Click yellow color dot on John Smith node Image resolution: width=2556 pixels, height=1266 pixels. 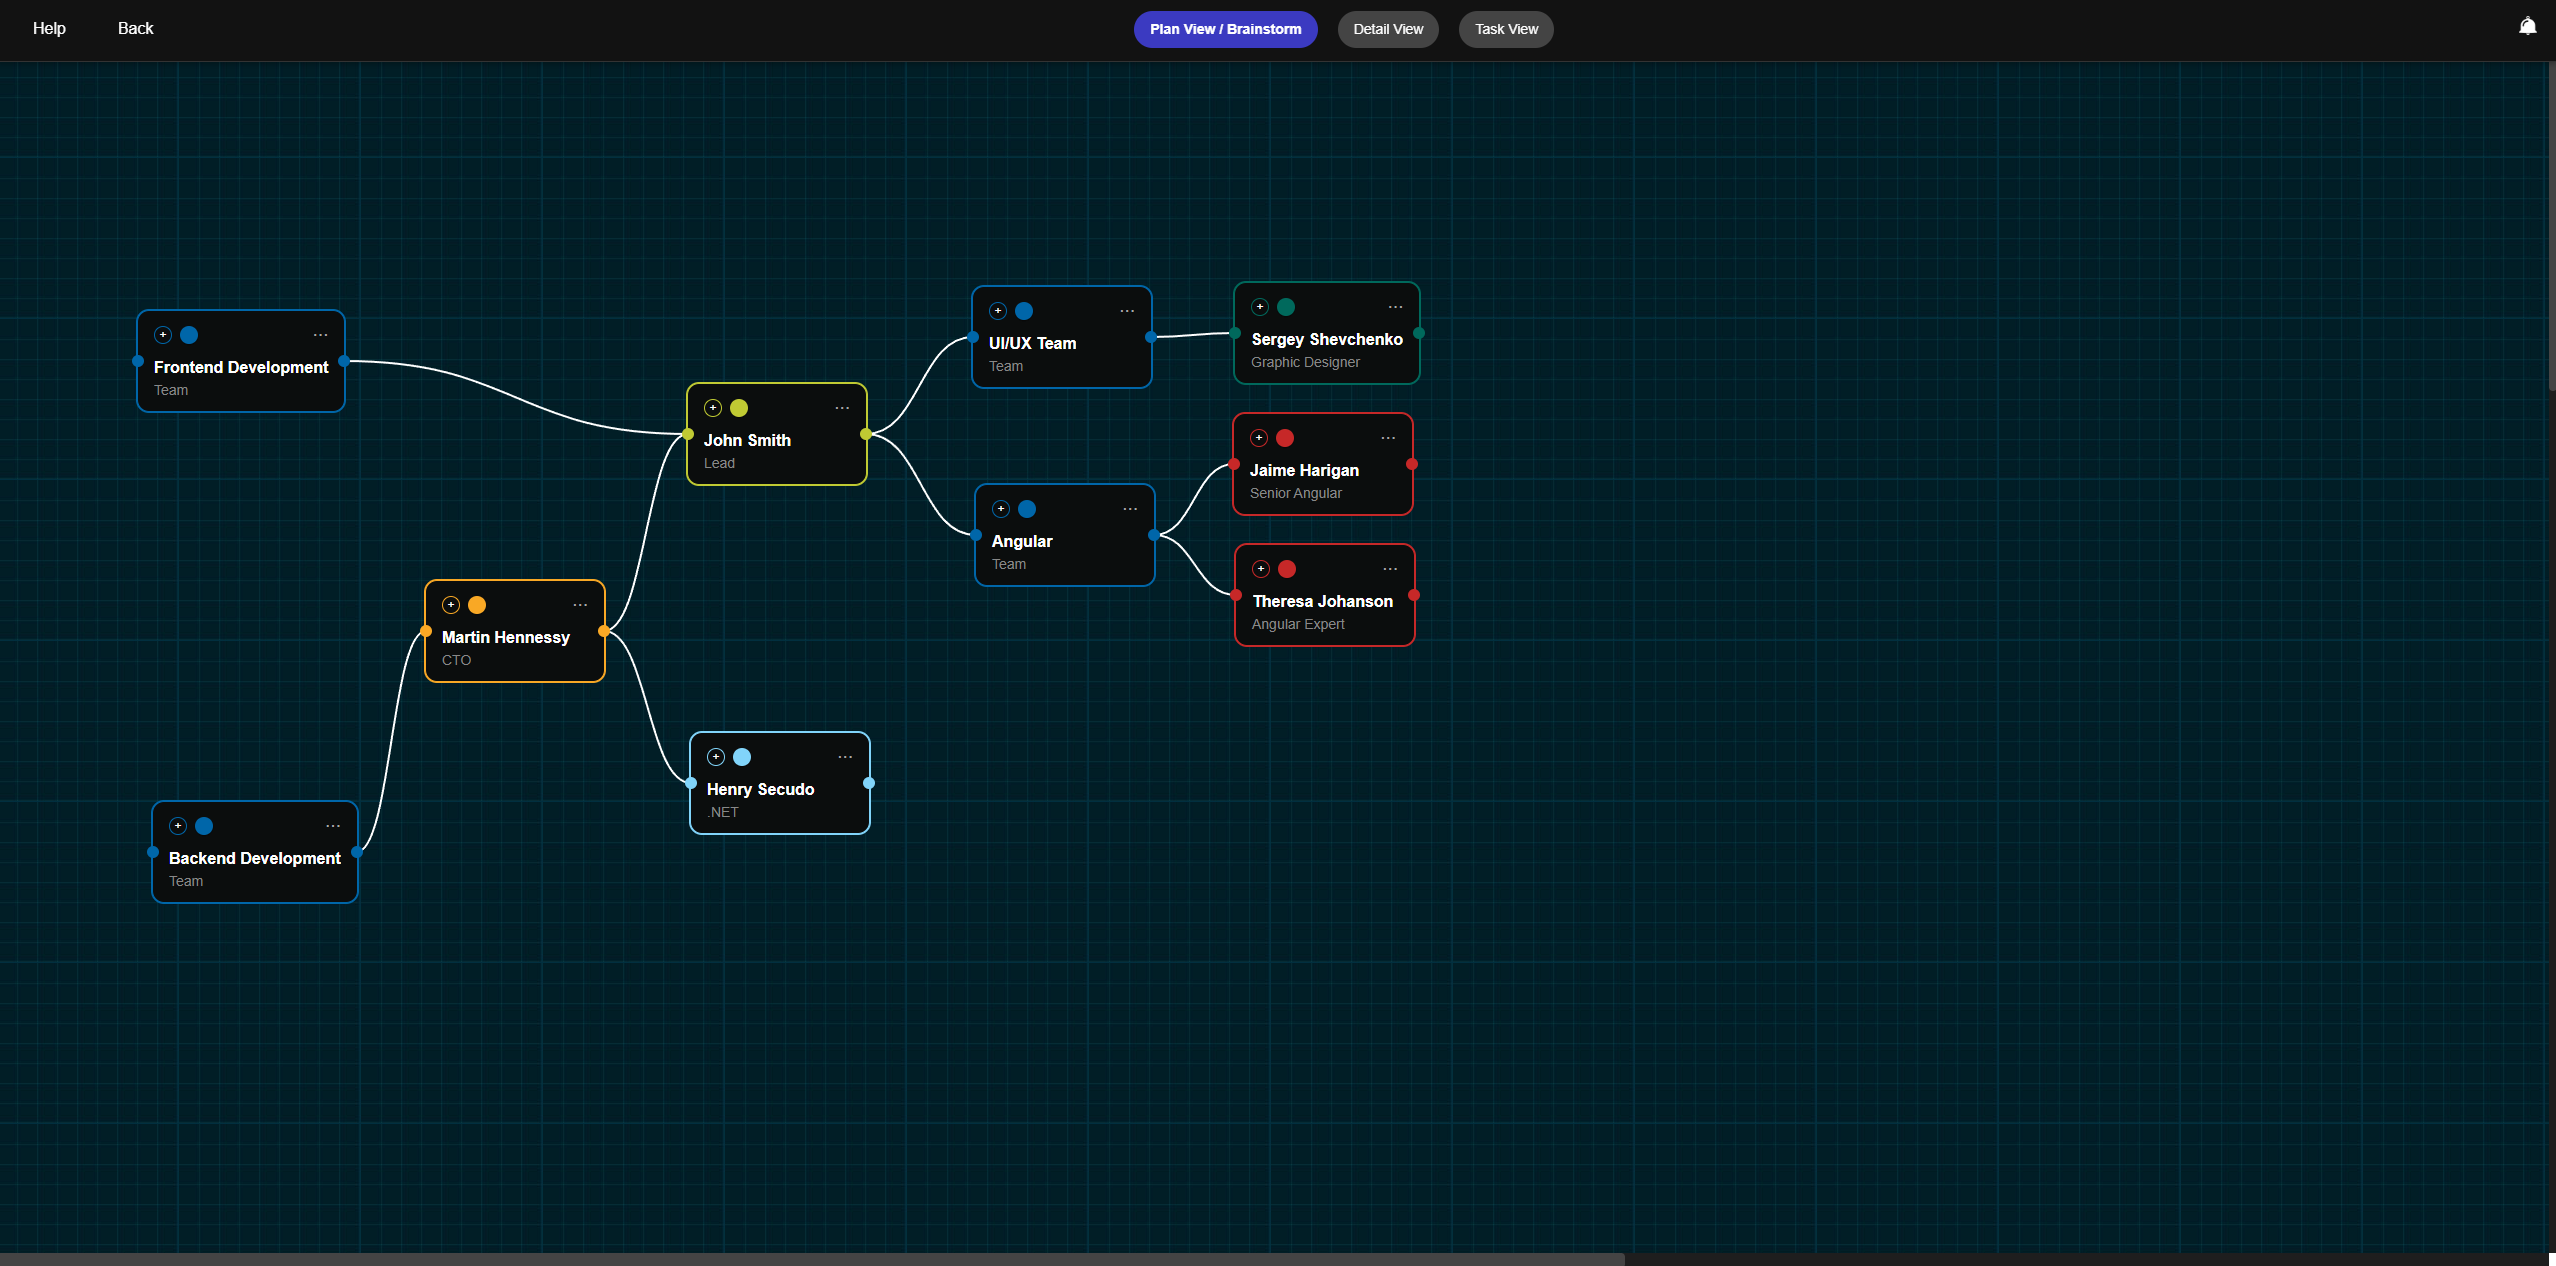(739, 408)
